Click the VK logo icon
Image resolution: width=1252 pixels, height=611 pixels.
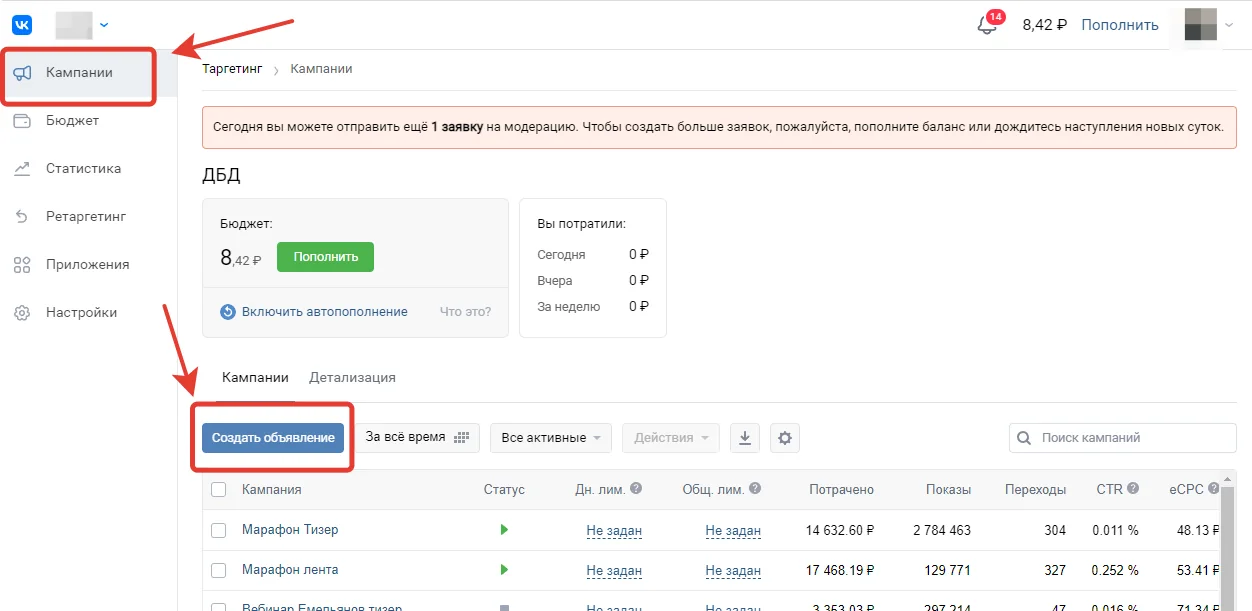click(x=22, y=24)
